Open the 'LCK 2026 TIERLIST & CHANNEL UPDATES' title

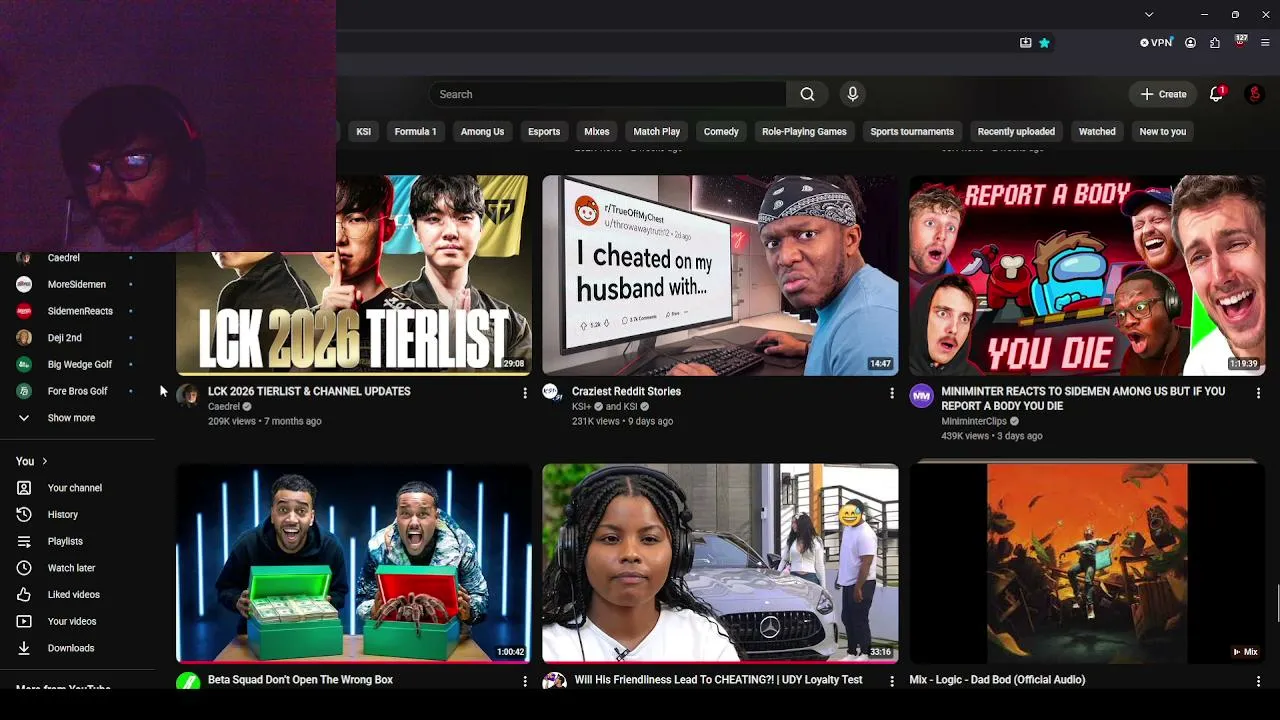[309, 391]
